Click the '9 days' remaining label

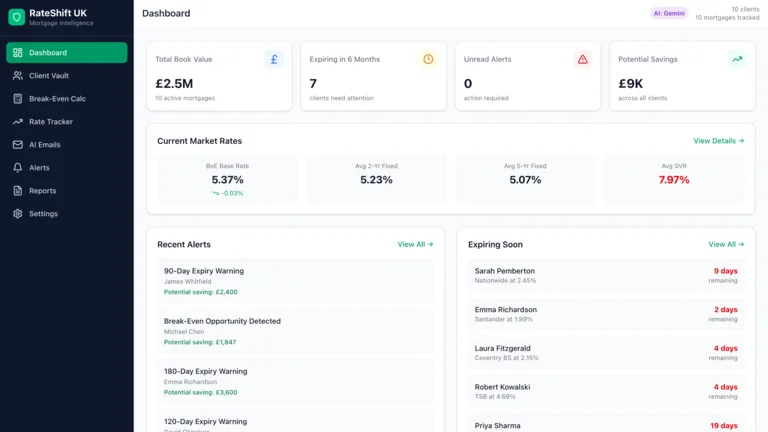tap(725, 271)
